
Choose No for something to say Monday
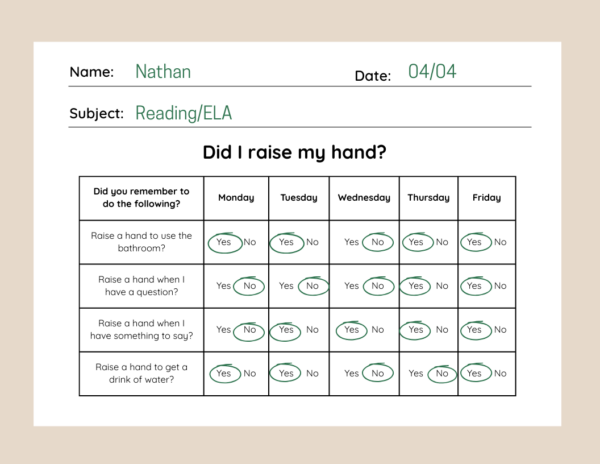[x=249, y=330]
